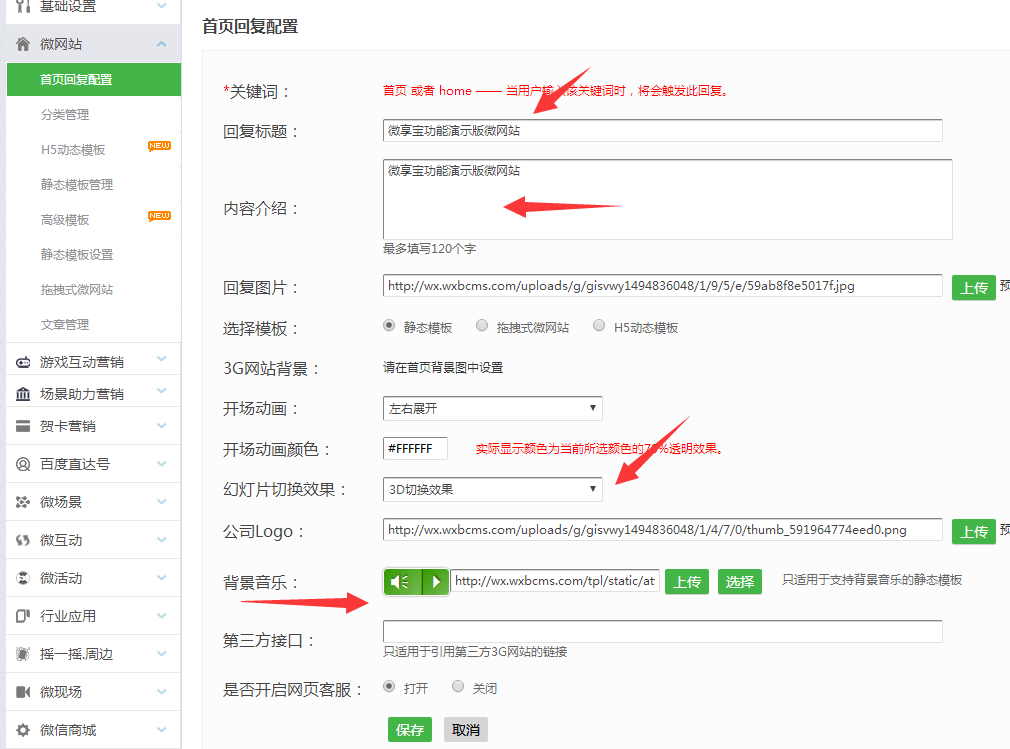The height and width of the screenshot is (749, 1010).
Task: Open the 幻灯片切换效果 dropdown
Action: tap(492, 490)
